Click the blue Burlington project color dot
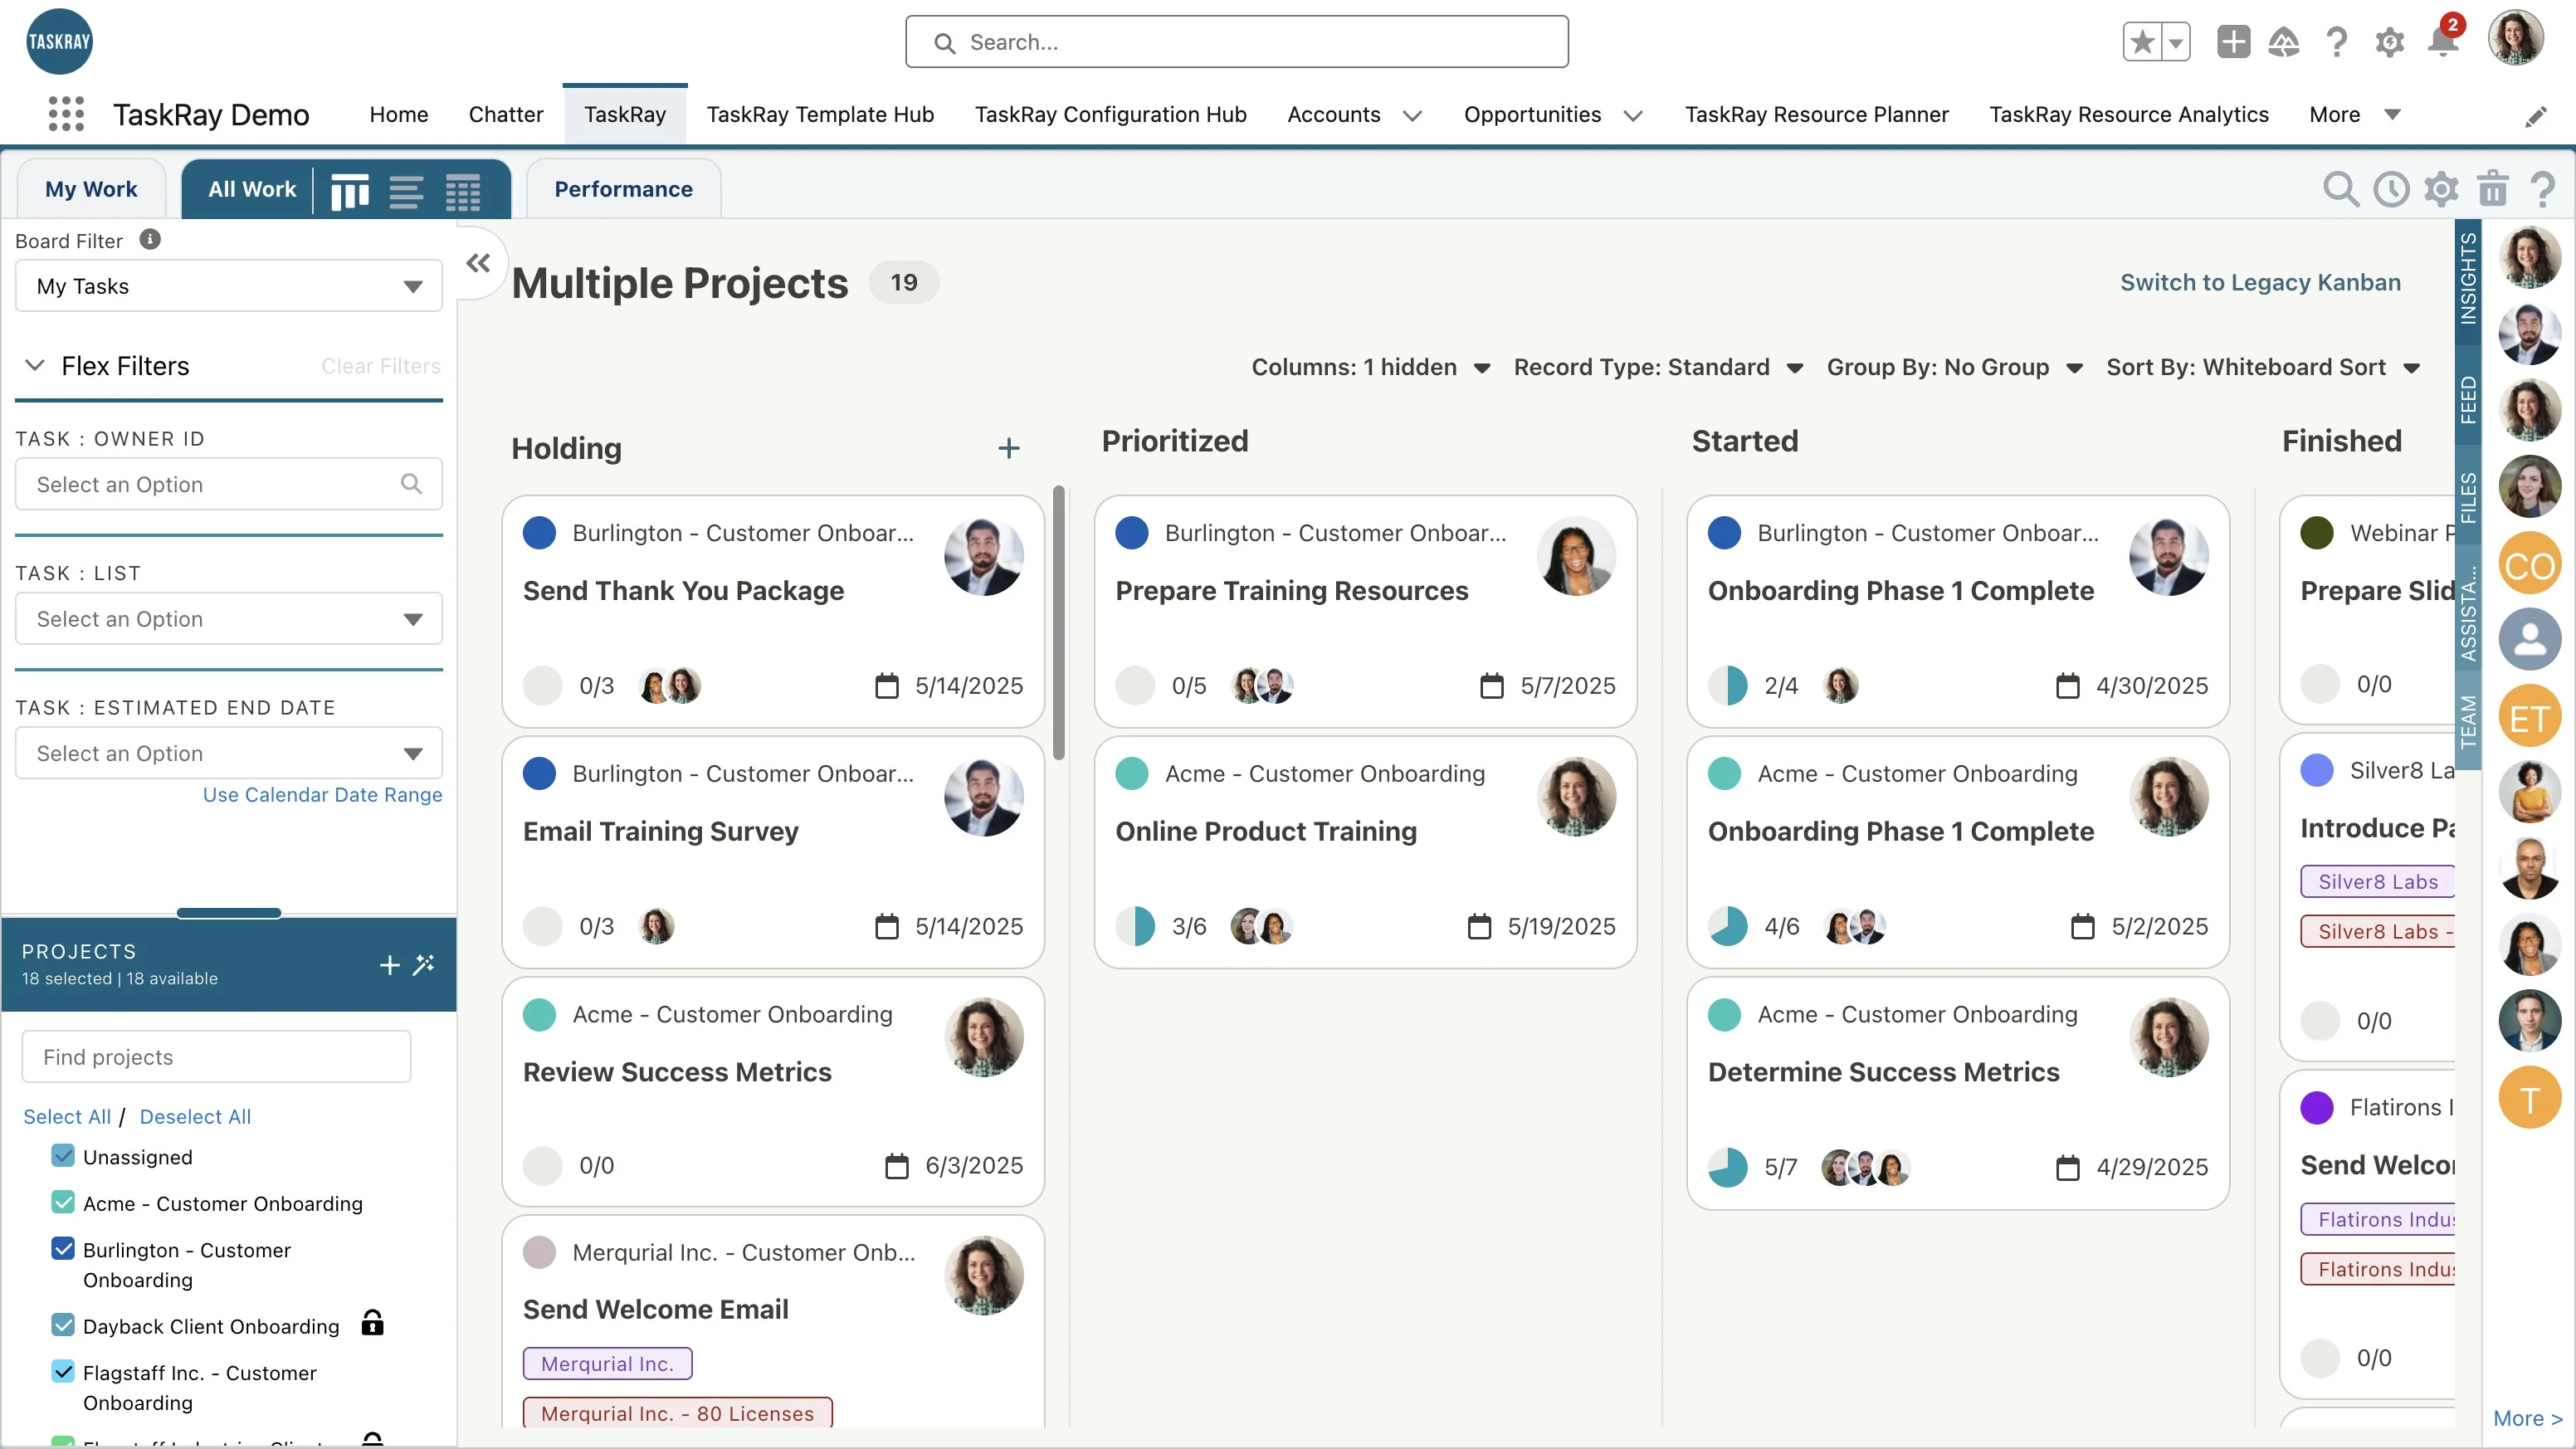This screenshot has width=2576, height=1449. tap(539, 533)
